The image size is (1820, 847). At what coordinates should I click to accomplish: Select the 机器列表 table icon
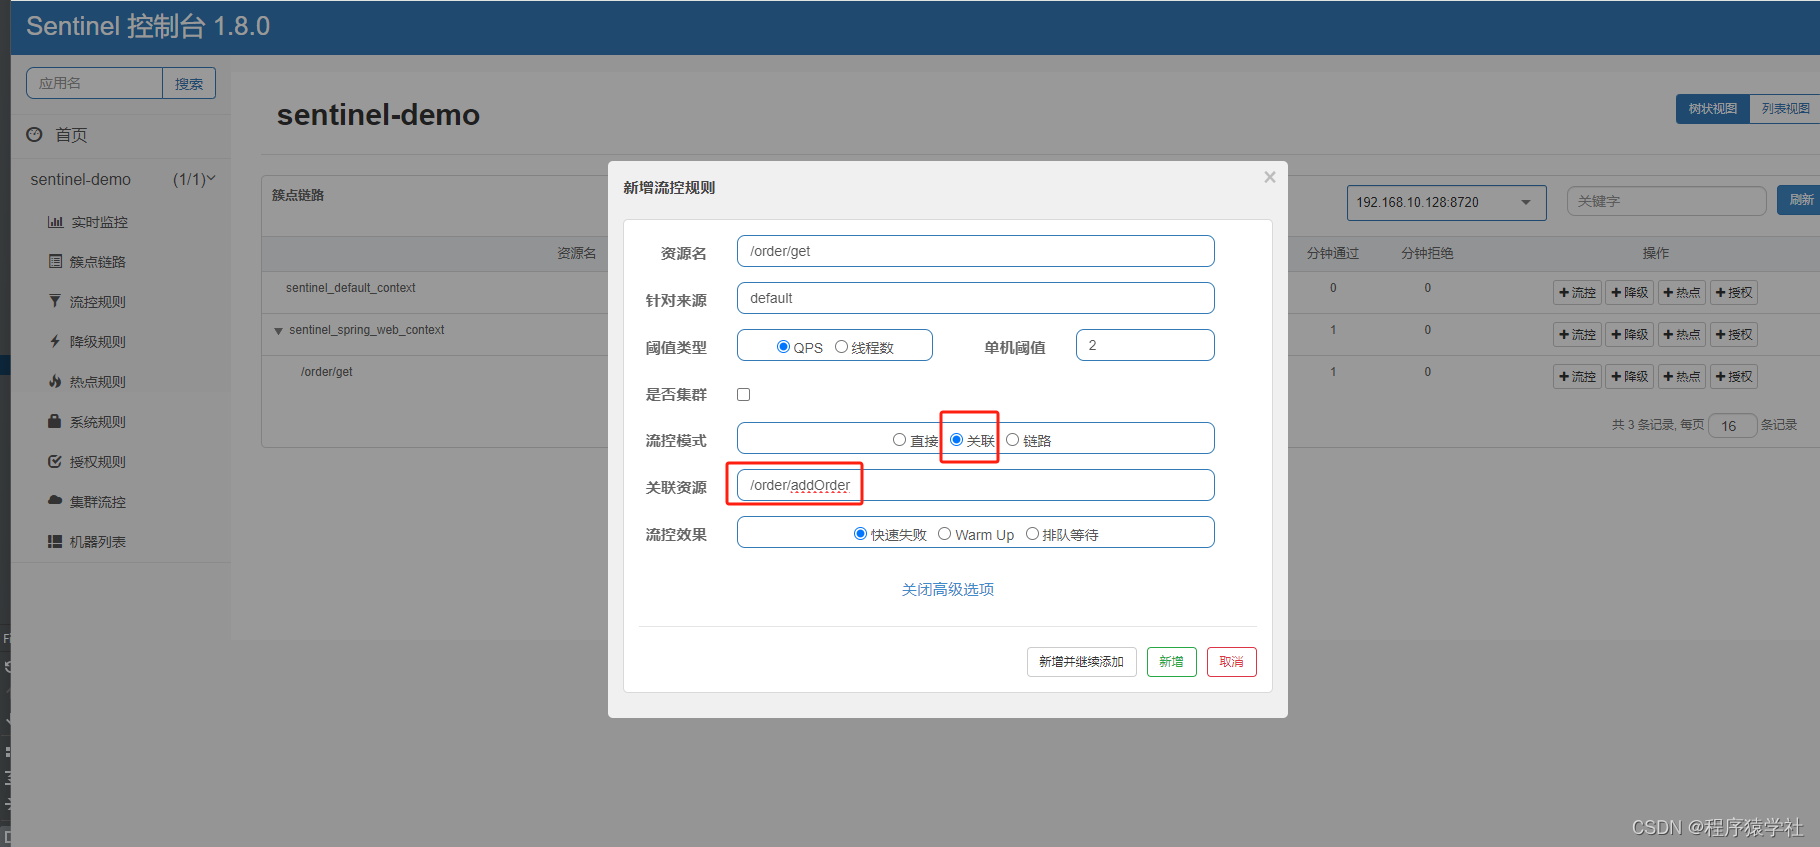pos(55,541)
